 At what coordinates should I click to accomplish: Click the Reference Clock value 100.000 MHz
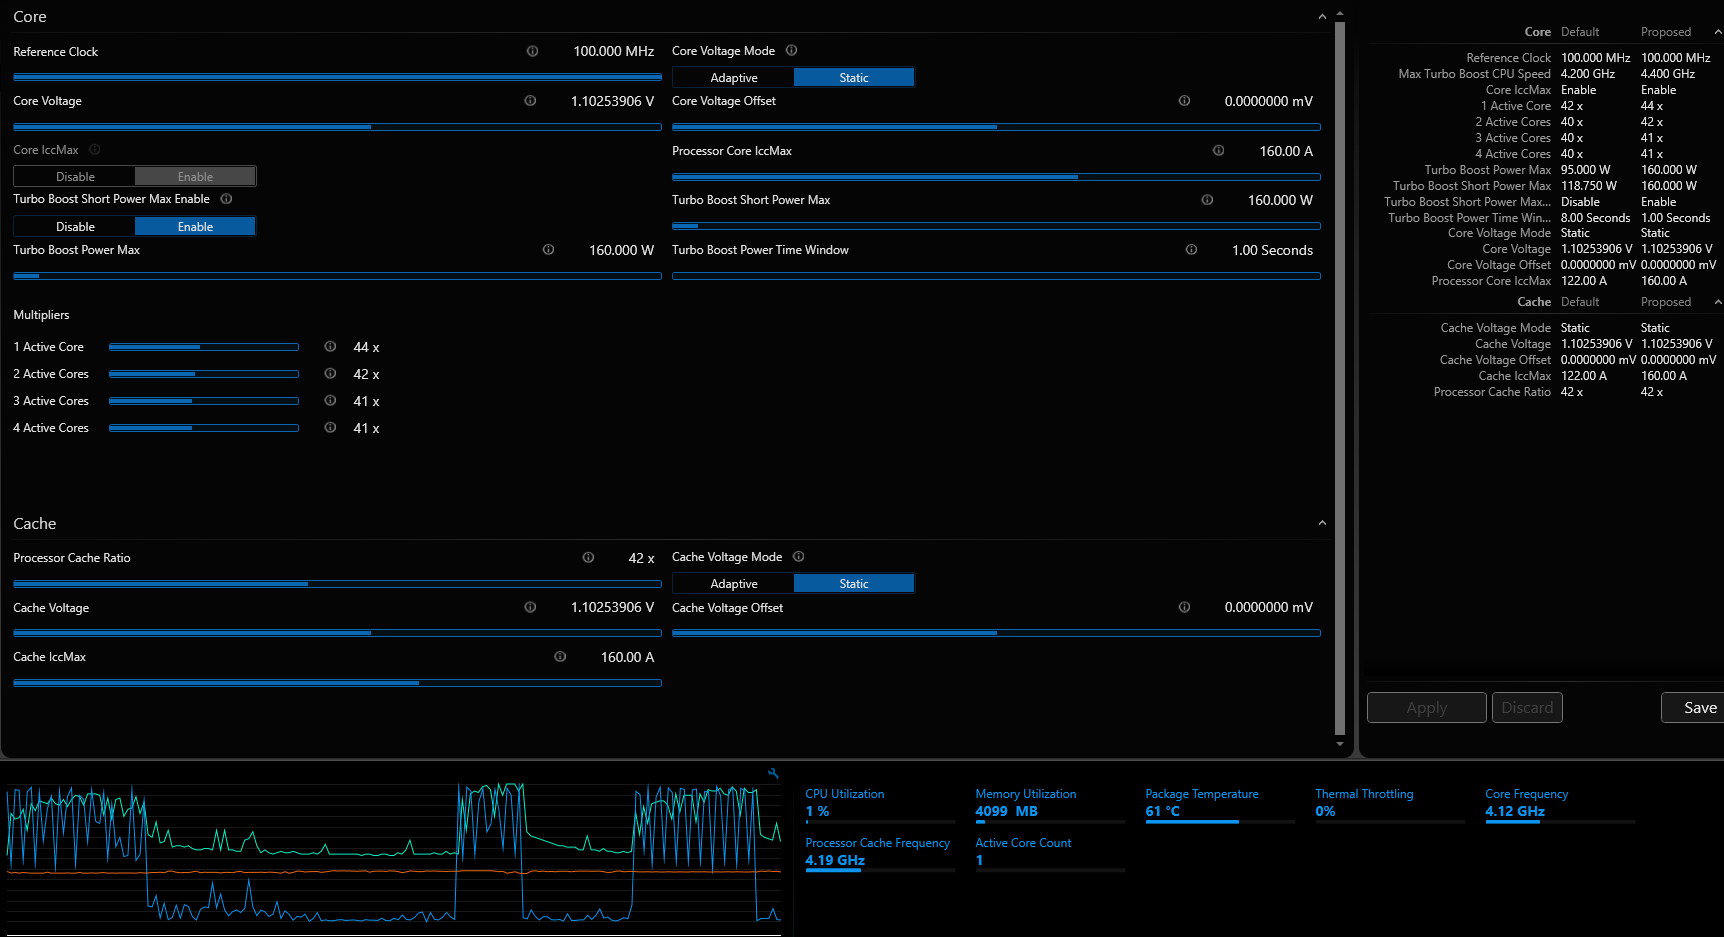(x=613, y=51)
